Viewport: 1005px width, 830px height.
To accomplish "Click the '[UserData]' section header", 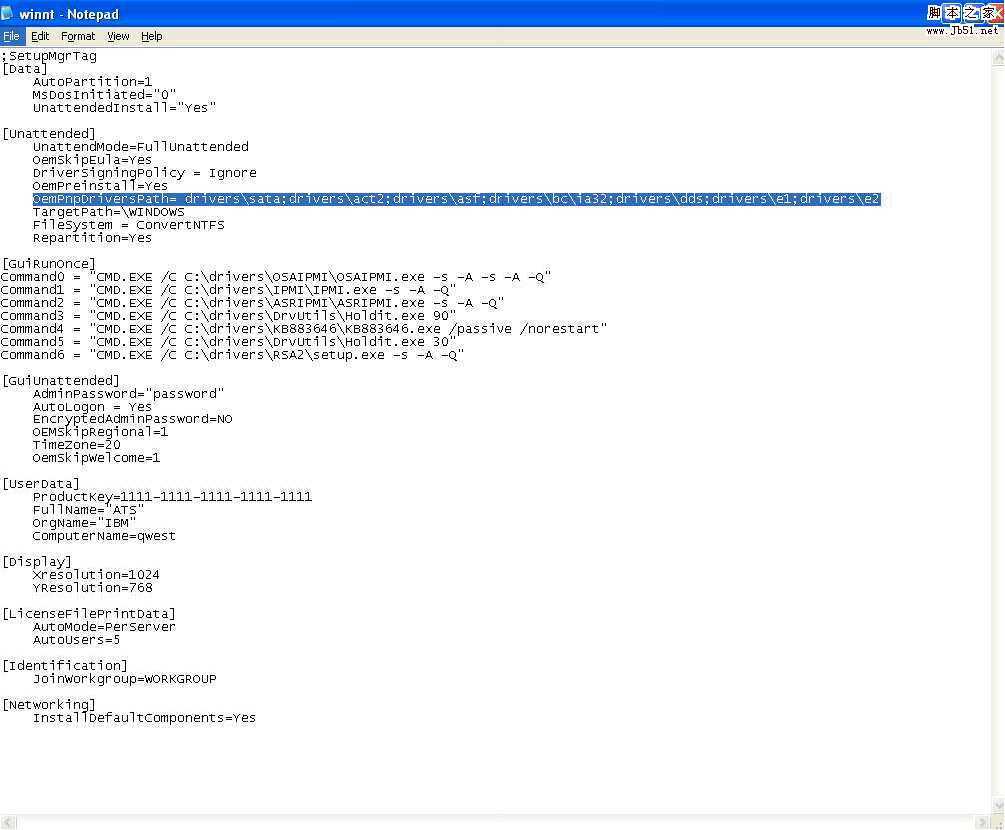I will (41, 484).
